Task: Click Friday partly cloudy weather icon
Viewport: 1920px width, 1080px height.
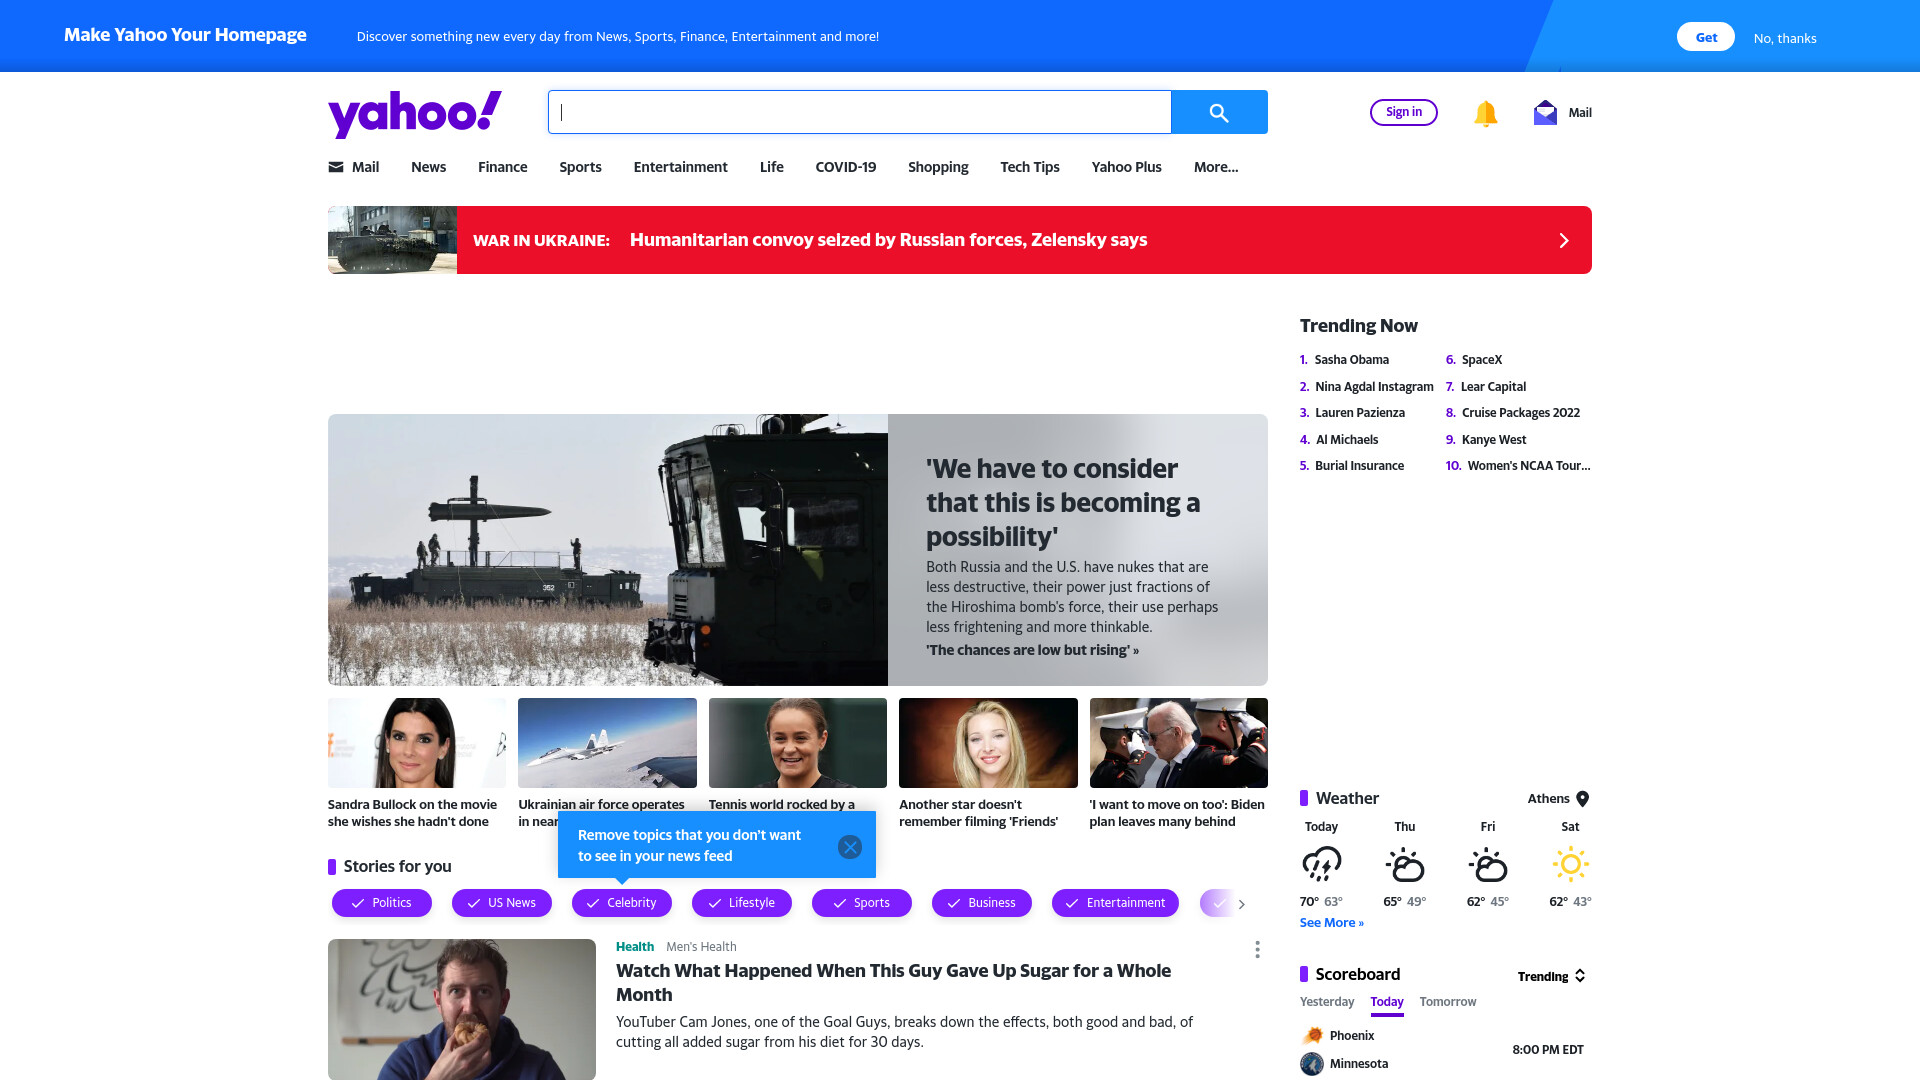Action: [x=1488, y=864]
